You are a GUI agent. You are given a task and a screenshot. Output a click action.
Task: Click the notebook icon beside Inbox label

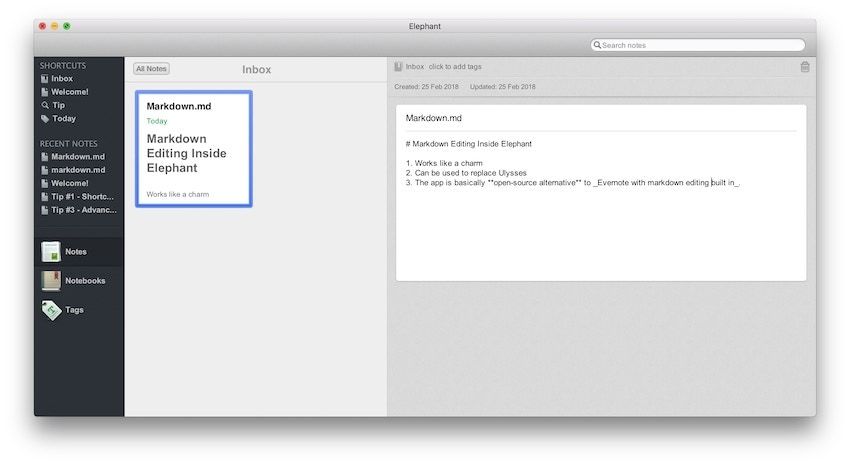[398, 67]
